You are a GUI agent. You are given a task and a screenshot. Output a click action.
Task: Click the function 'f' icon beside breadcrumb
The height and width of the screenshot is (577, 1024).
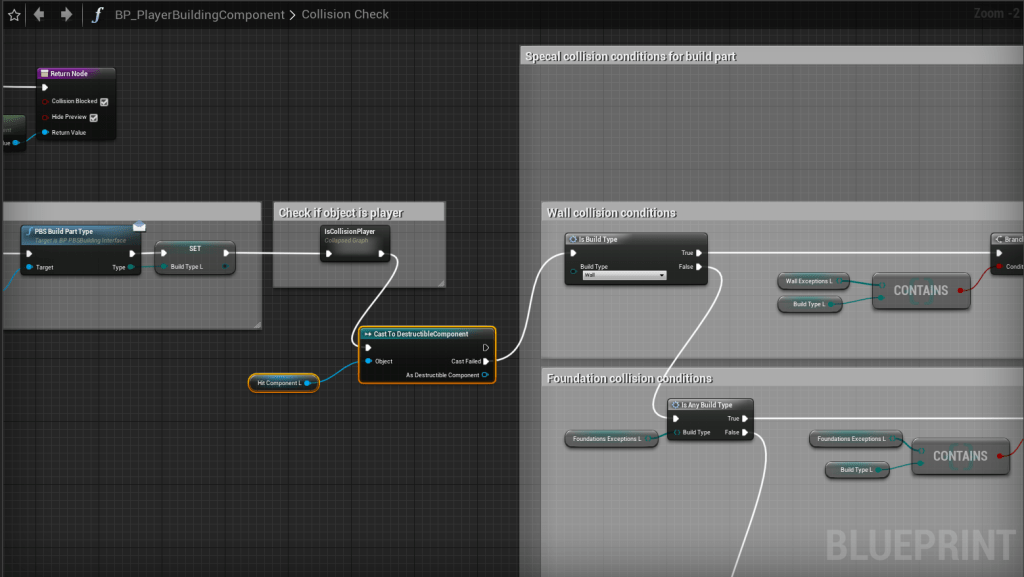click(97, 14)
